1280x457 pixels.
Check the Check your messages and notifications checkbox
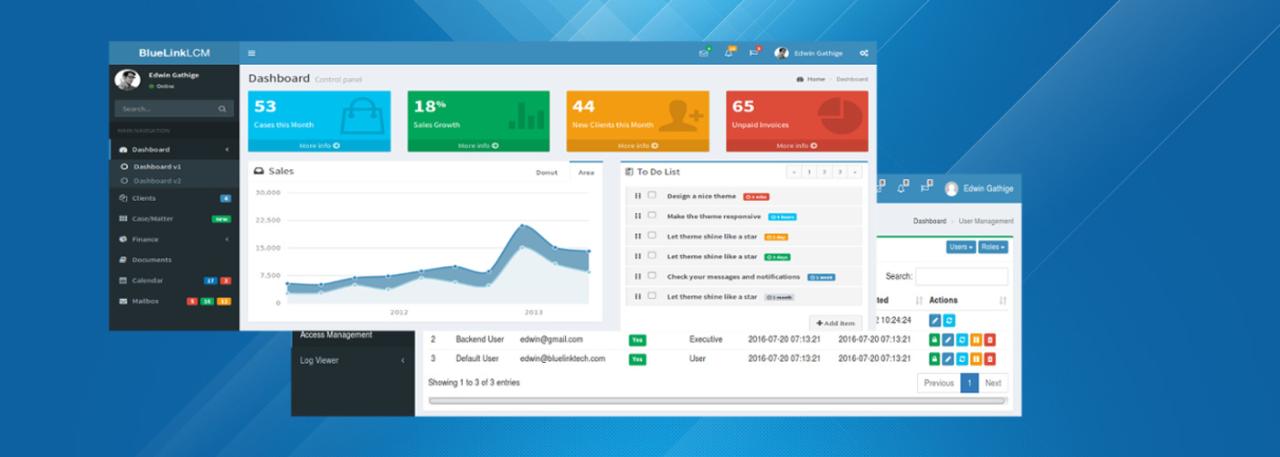652,275
